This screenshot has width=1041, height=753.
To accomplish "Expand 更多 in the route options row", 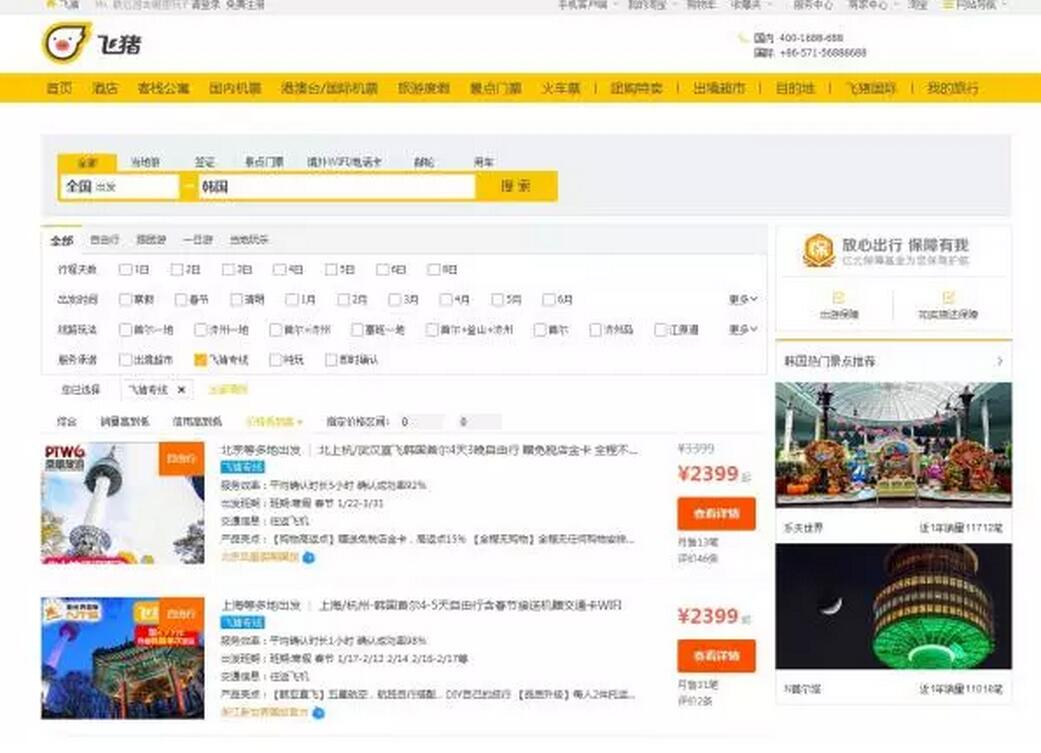I will pos(743,329).
